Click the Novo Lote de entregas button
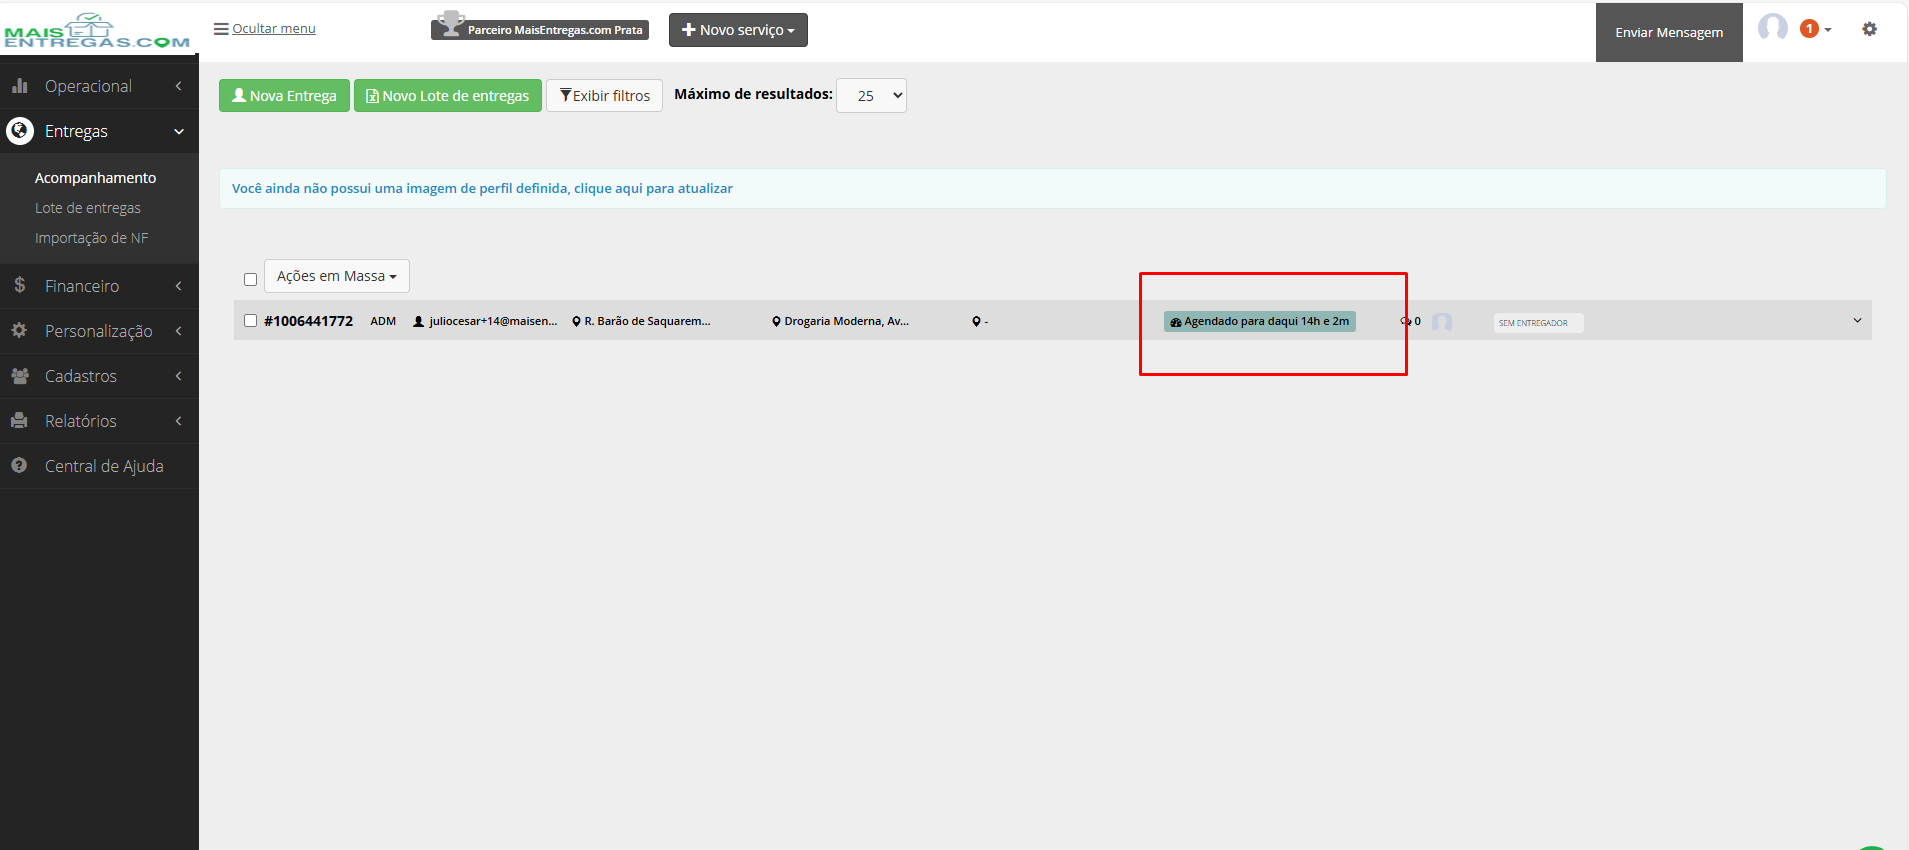 click(x=448, y=96)
